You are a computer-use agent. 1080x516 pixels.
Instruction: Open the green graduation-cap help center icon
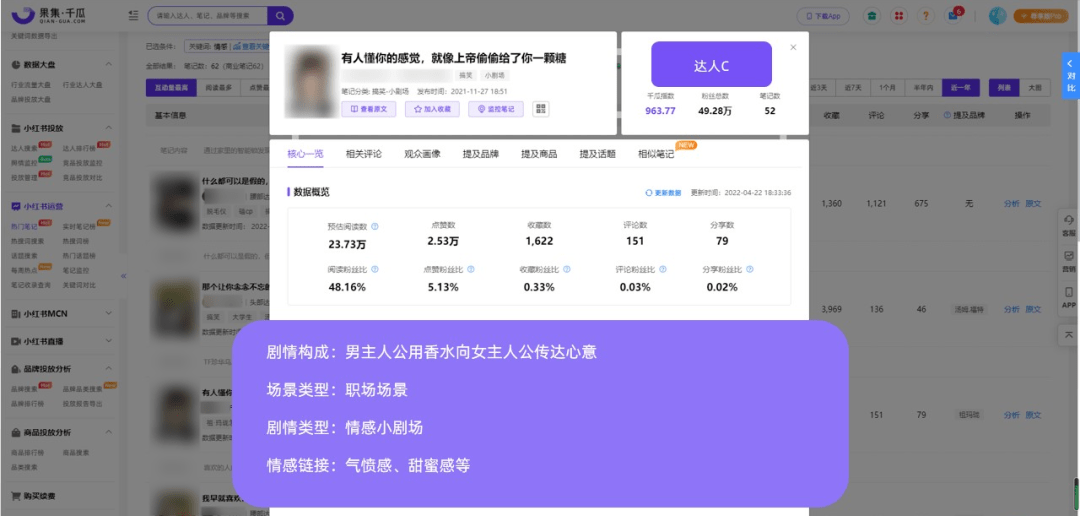click(x=872, y=16)
